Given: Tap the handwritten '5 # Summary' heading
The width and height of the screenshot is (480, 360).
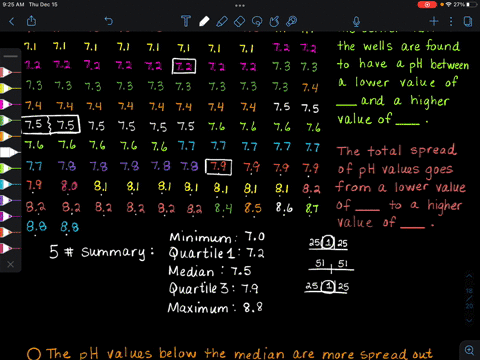Looking at the screenshot, I should click(102, 252).
